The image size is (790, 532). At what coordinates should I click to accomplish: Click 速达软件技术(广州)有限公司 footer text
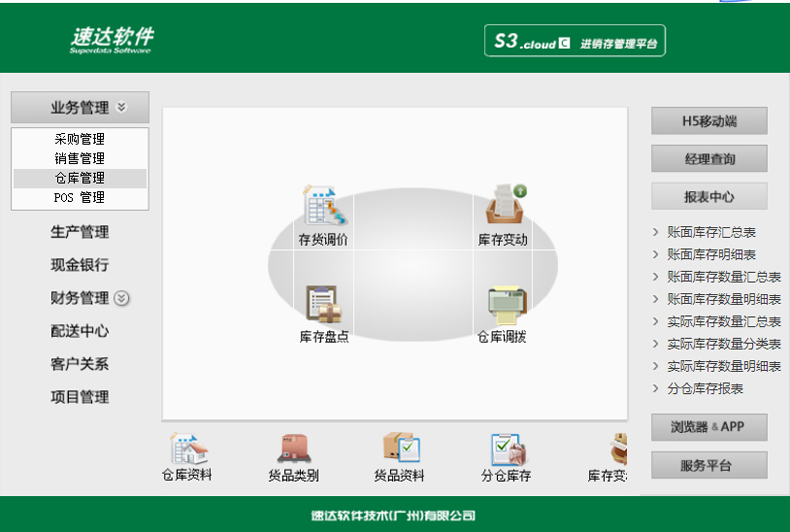[x=393, y=515]
